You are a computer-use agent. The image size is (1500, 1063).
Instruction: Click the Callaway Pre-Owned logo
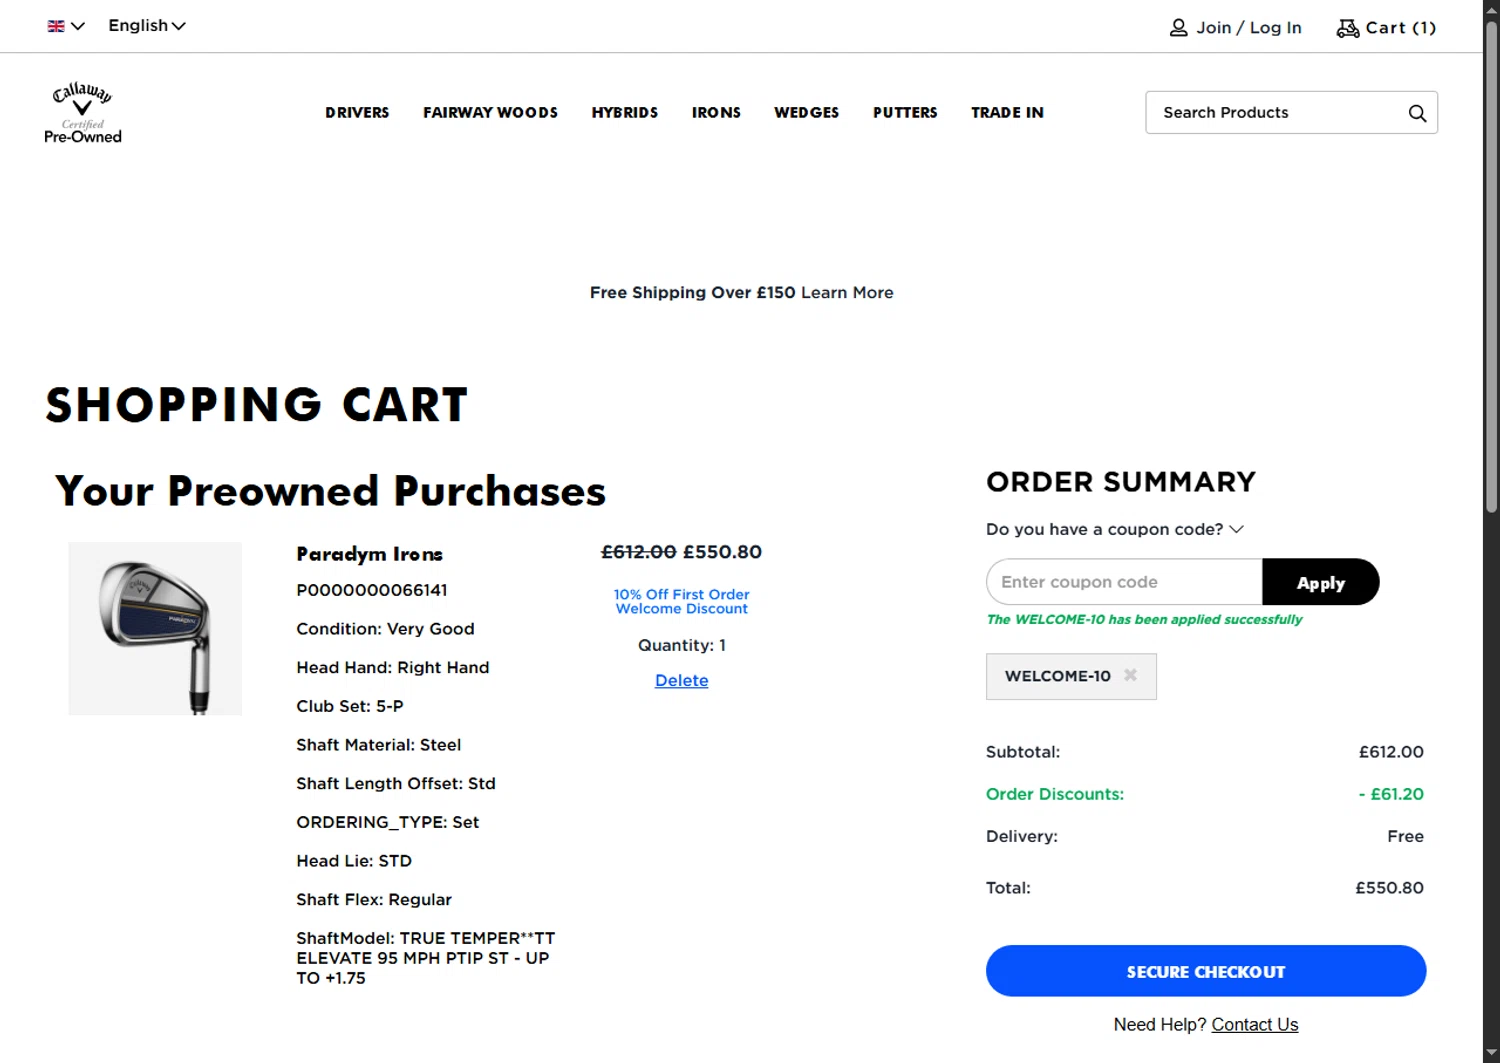[x=83, y=113]
